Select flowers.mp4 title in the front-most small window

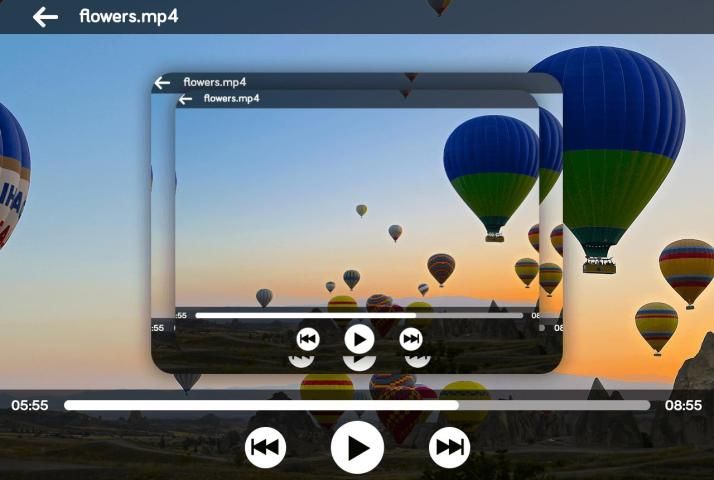(x=232, y=99)
